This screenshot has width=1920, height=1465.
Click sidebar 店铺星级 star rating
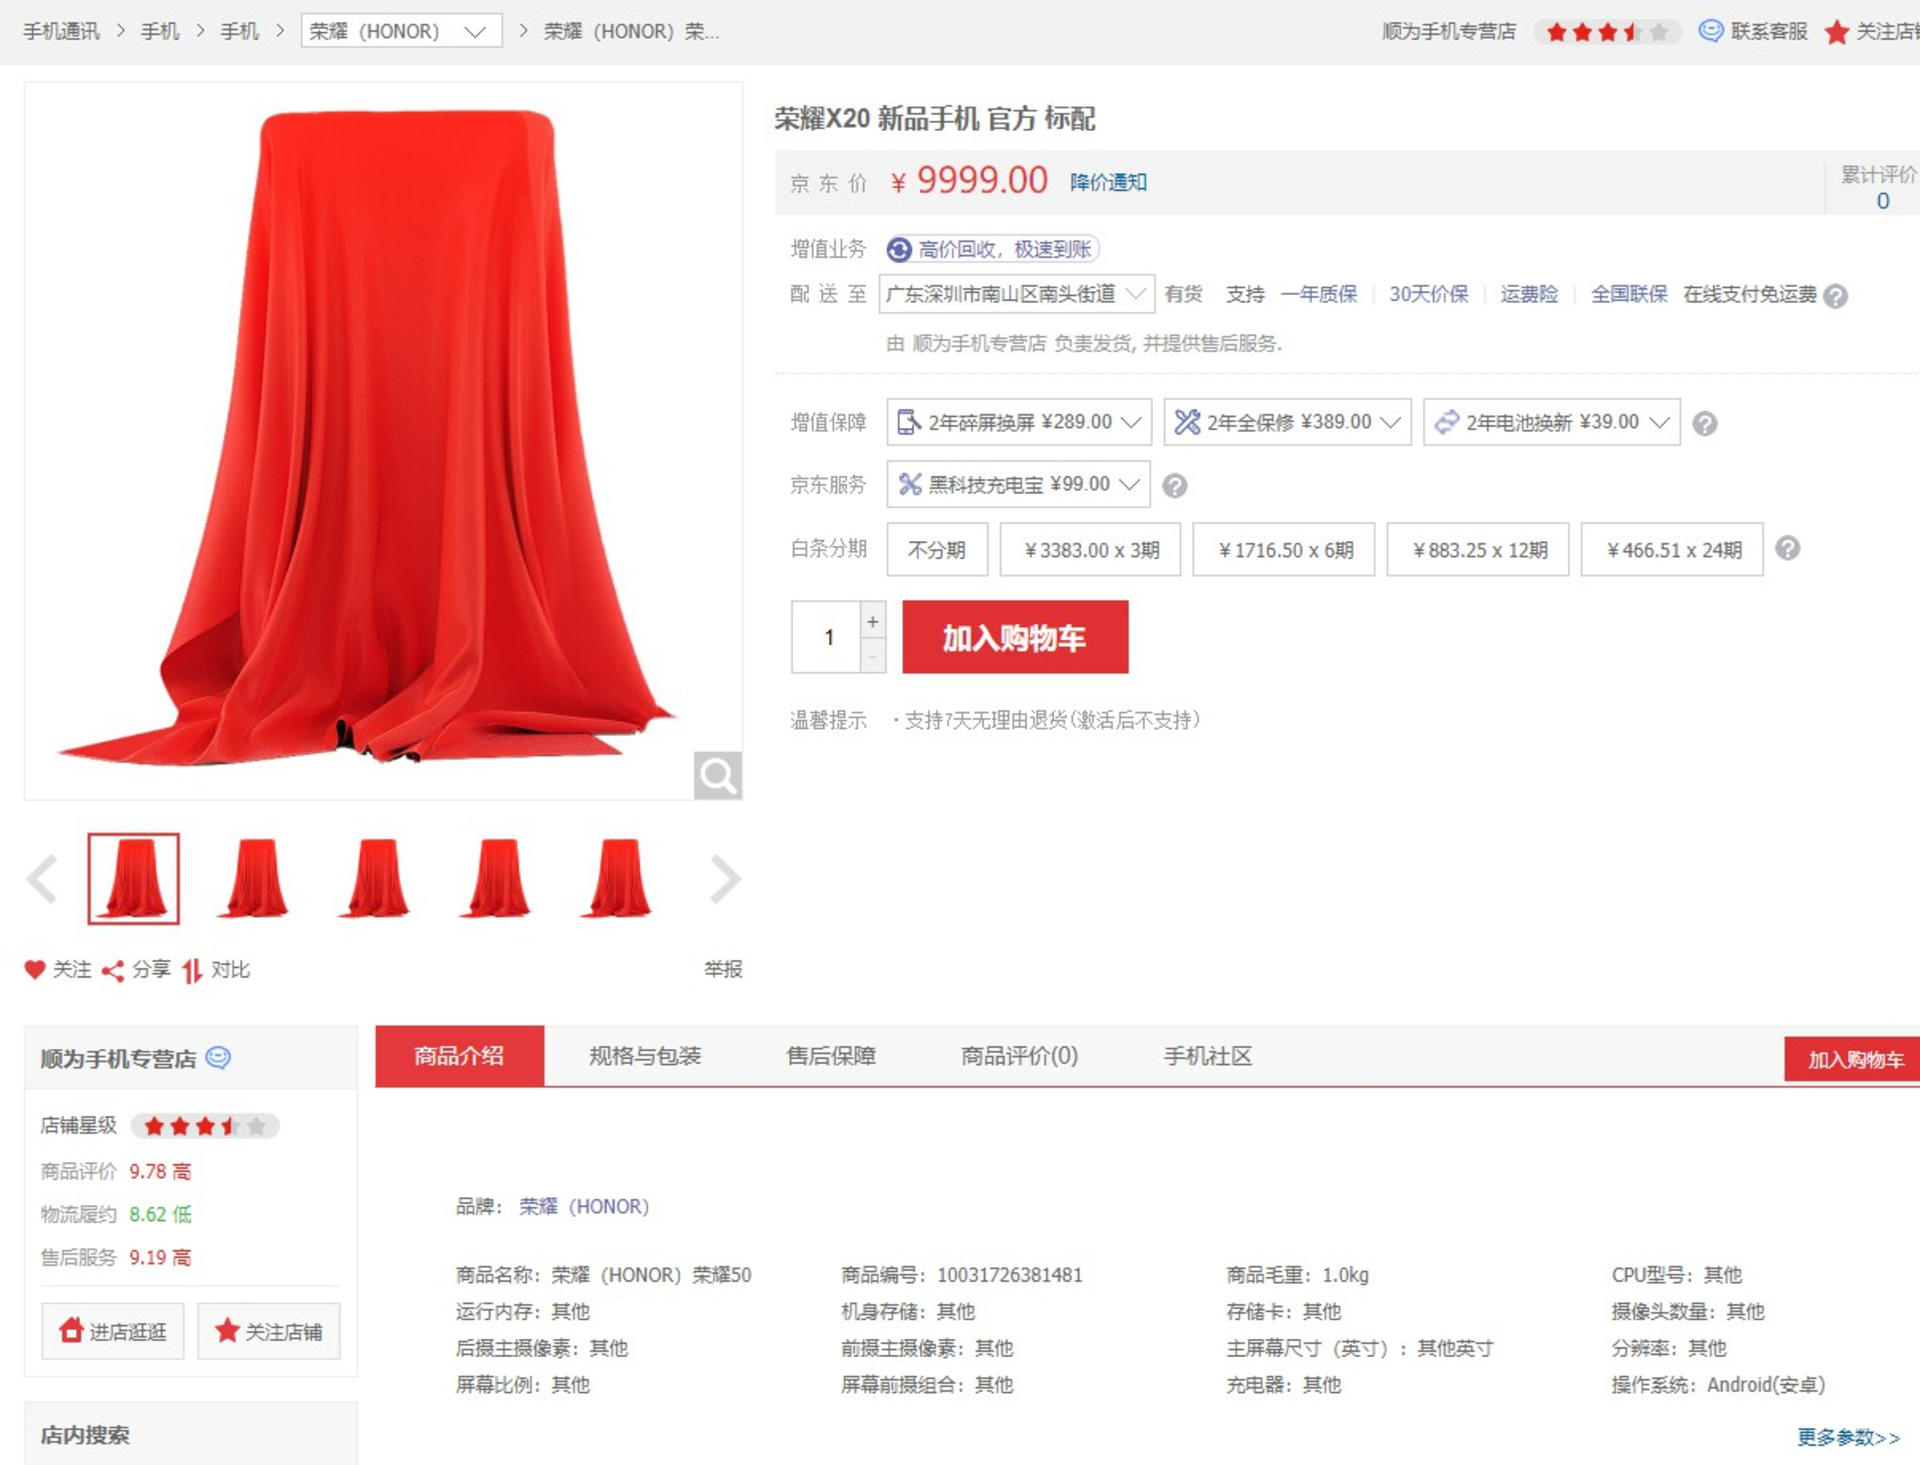[x=205, y=1126]
